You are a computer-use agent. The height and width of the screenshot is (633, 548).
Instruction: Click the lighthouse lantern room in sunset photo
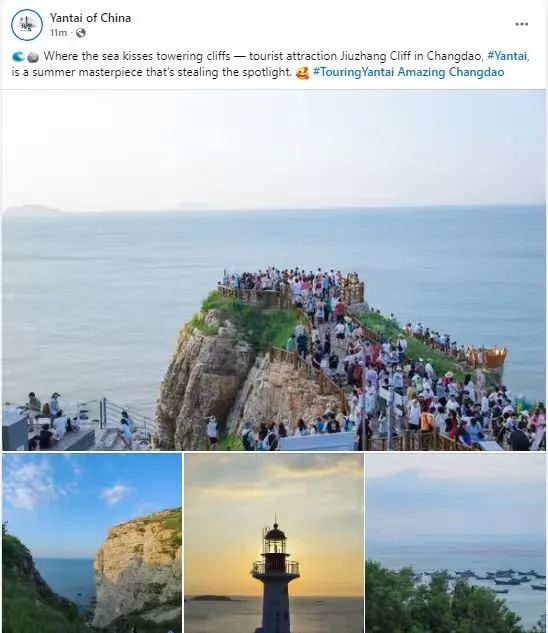275,539
